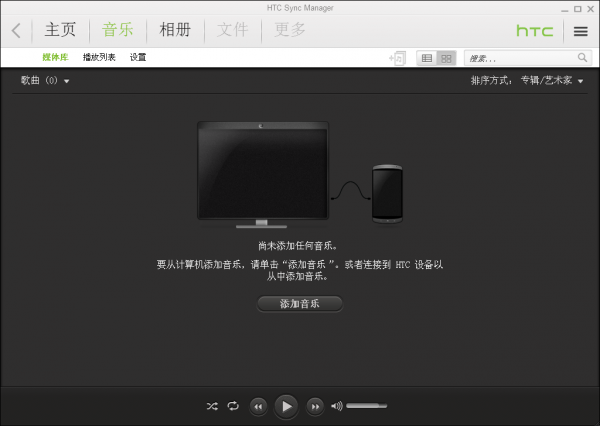Screen dimensions: 600x426
Task: Open the 更多 more tab
Action: coord(290,30)
